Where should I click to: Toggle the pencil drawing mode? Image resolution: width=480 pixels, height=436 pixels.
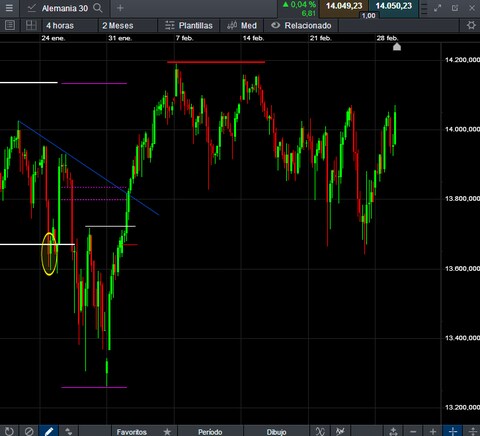(49, 431)
